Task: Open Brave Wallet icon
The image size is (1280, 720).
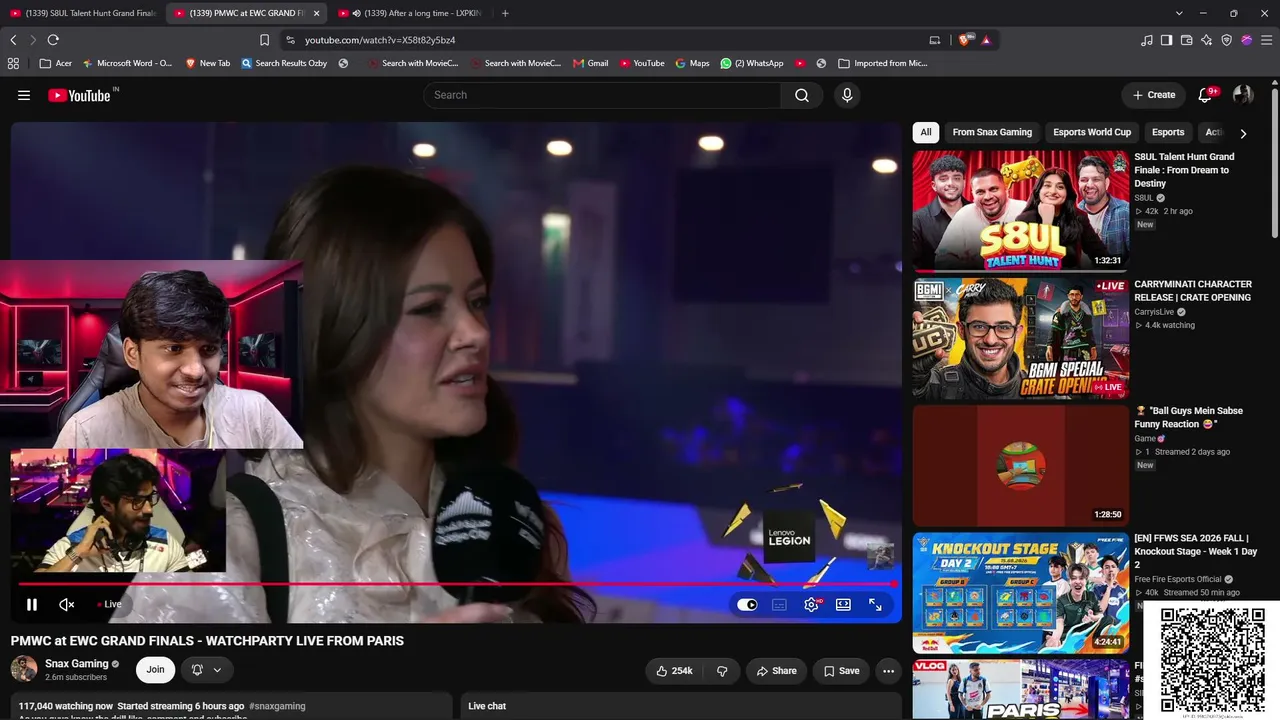Action: click(x=1187, y=40)
